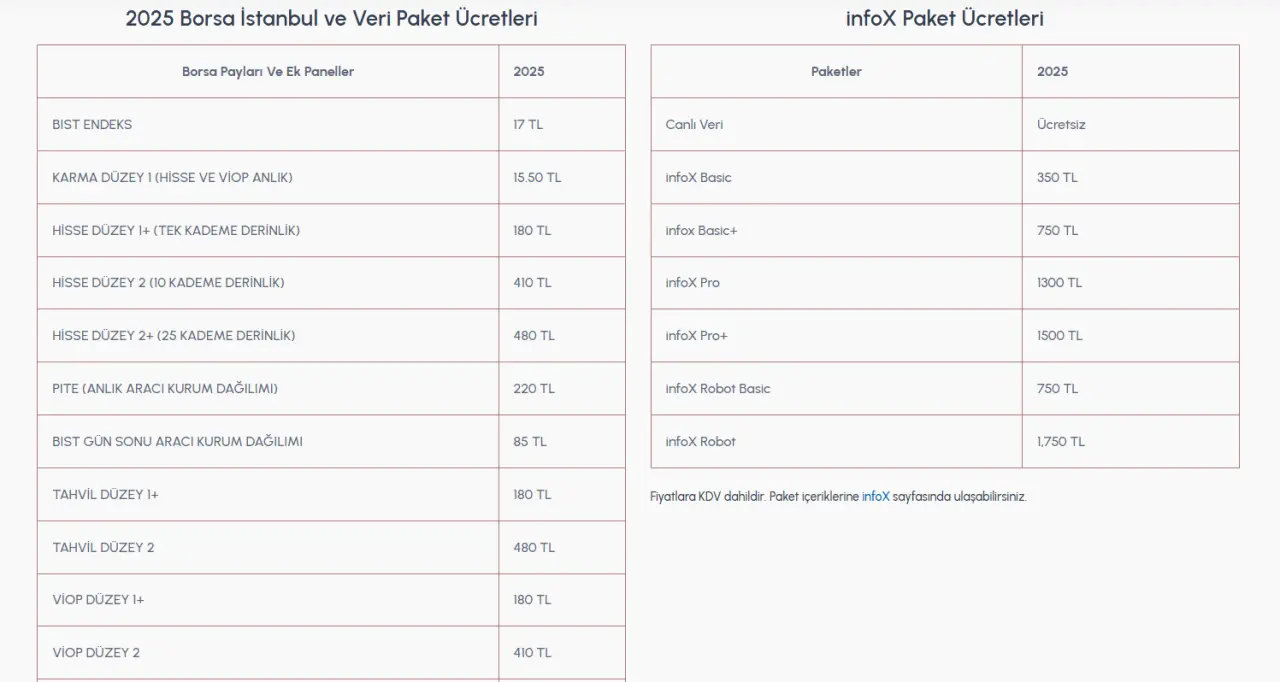The width and height of the screenshot is (1280, 682).
Task: Click the infox Basic+ package cell
Action: 701,231
